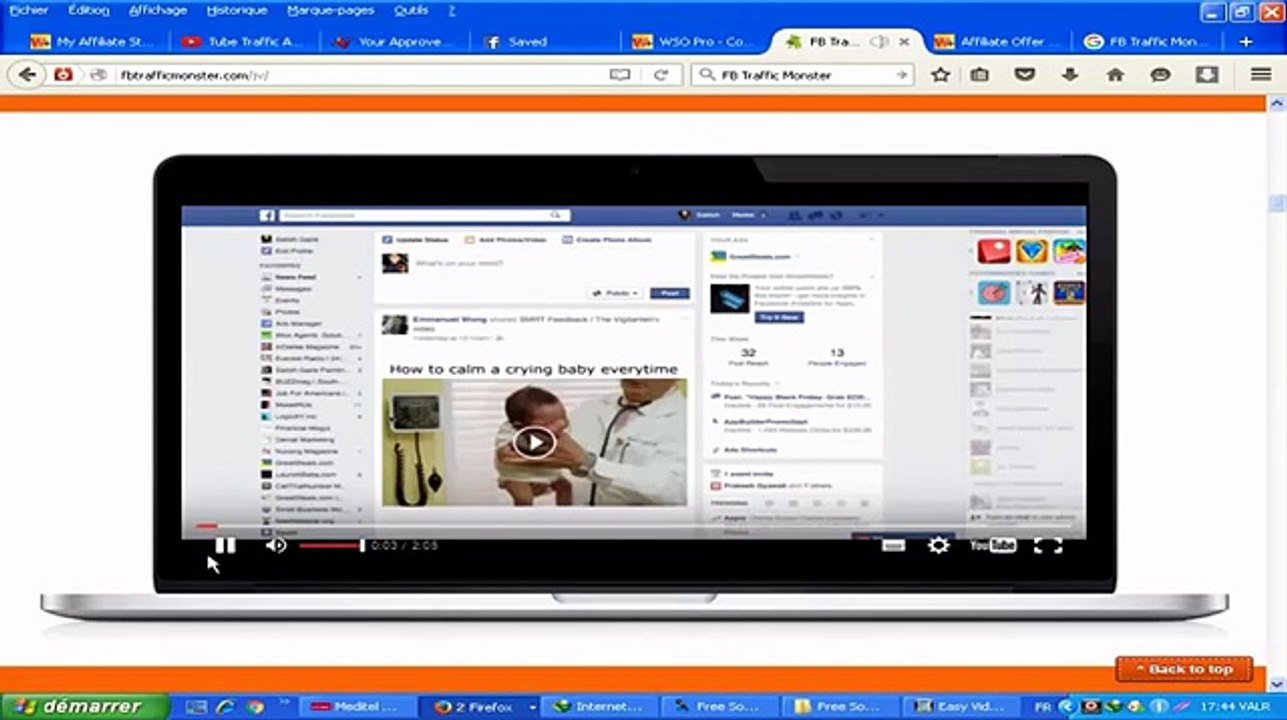Launch Chrome from quick launch
1287x720 pixels.
point(254,706)
